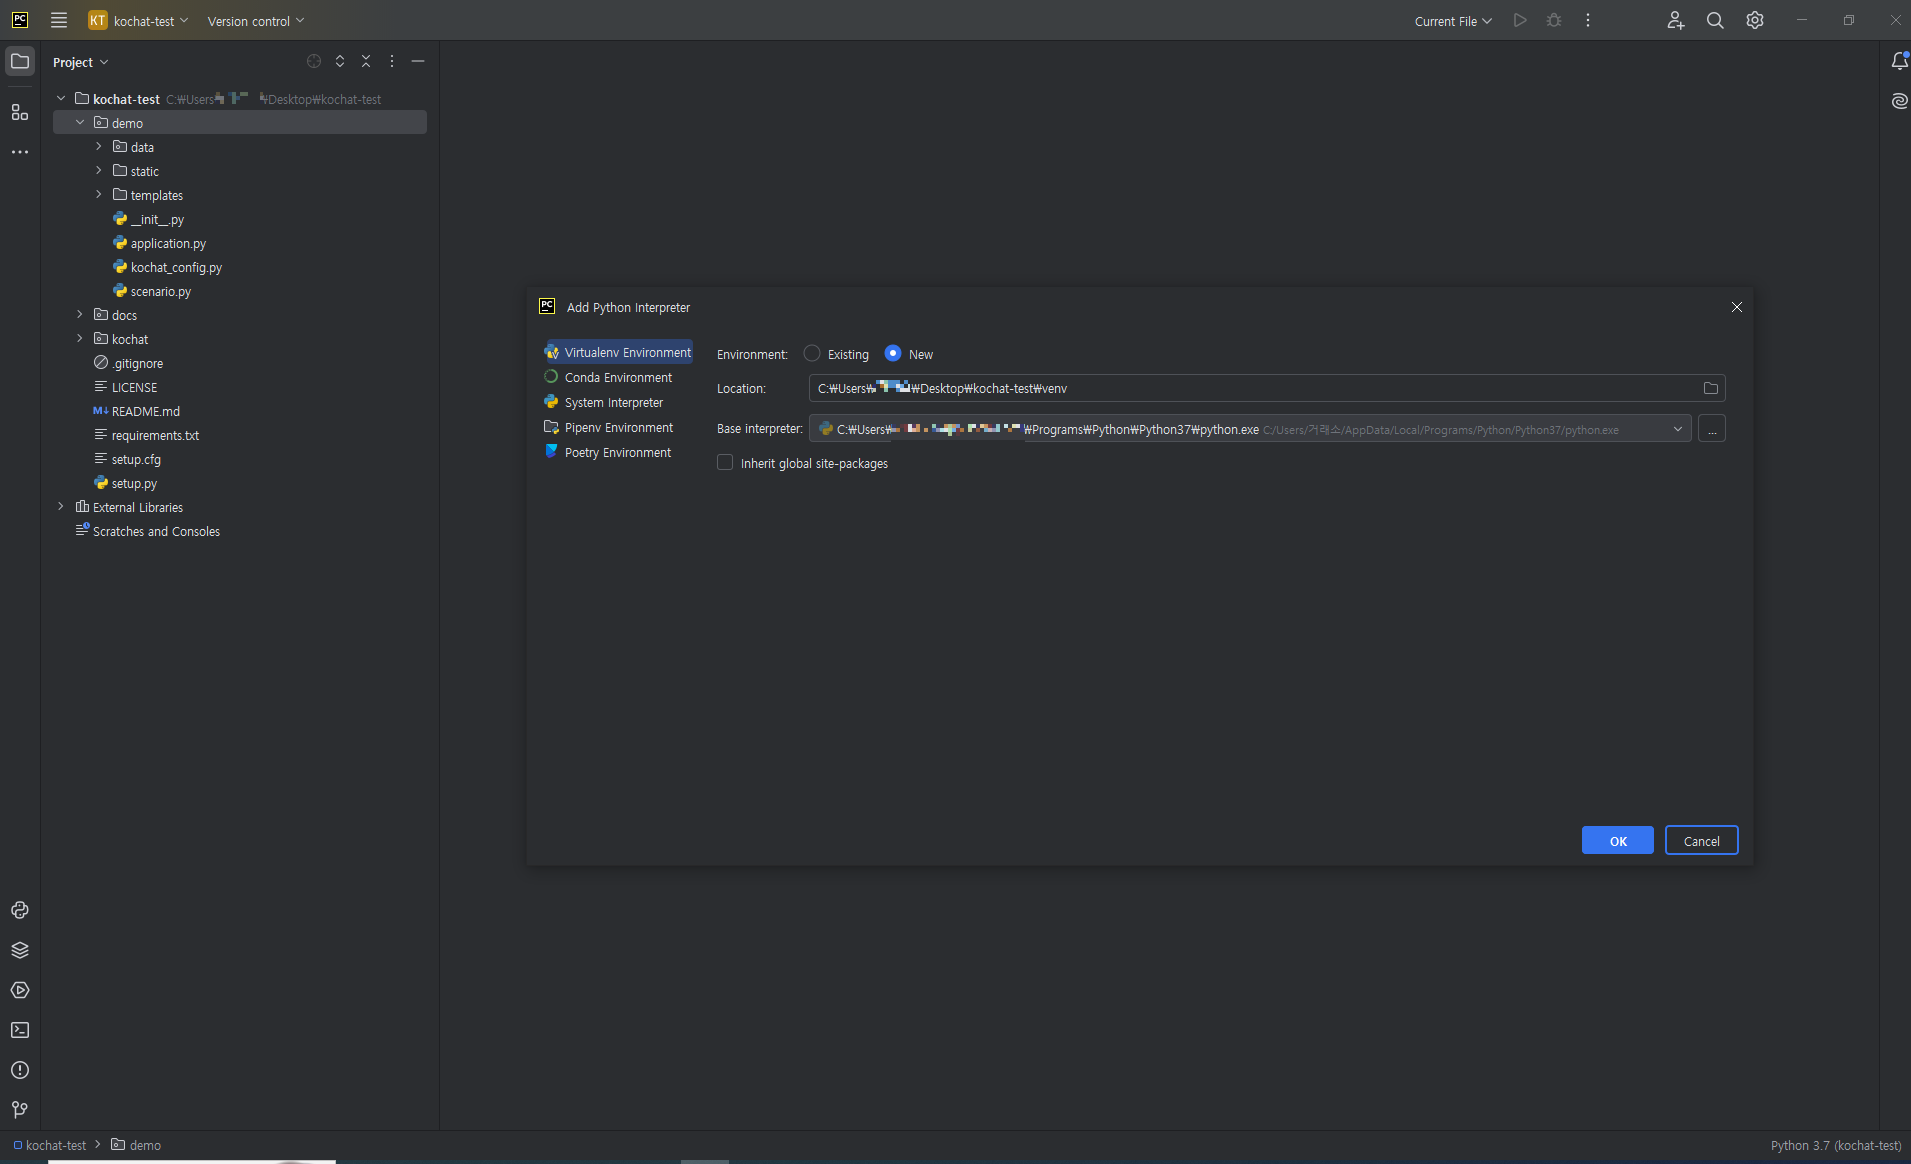Screen dimensions: 1911x1164
Task: Open the Services tool window
Action: point(20,990)
